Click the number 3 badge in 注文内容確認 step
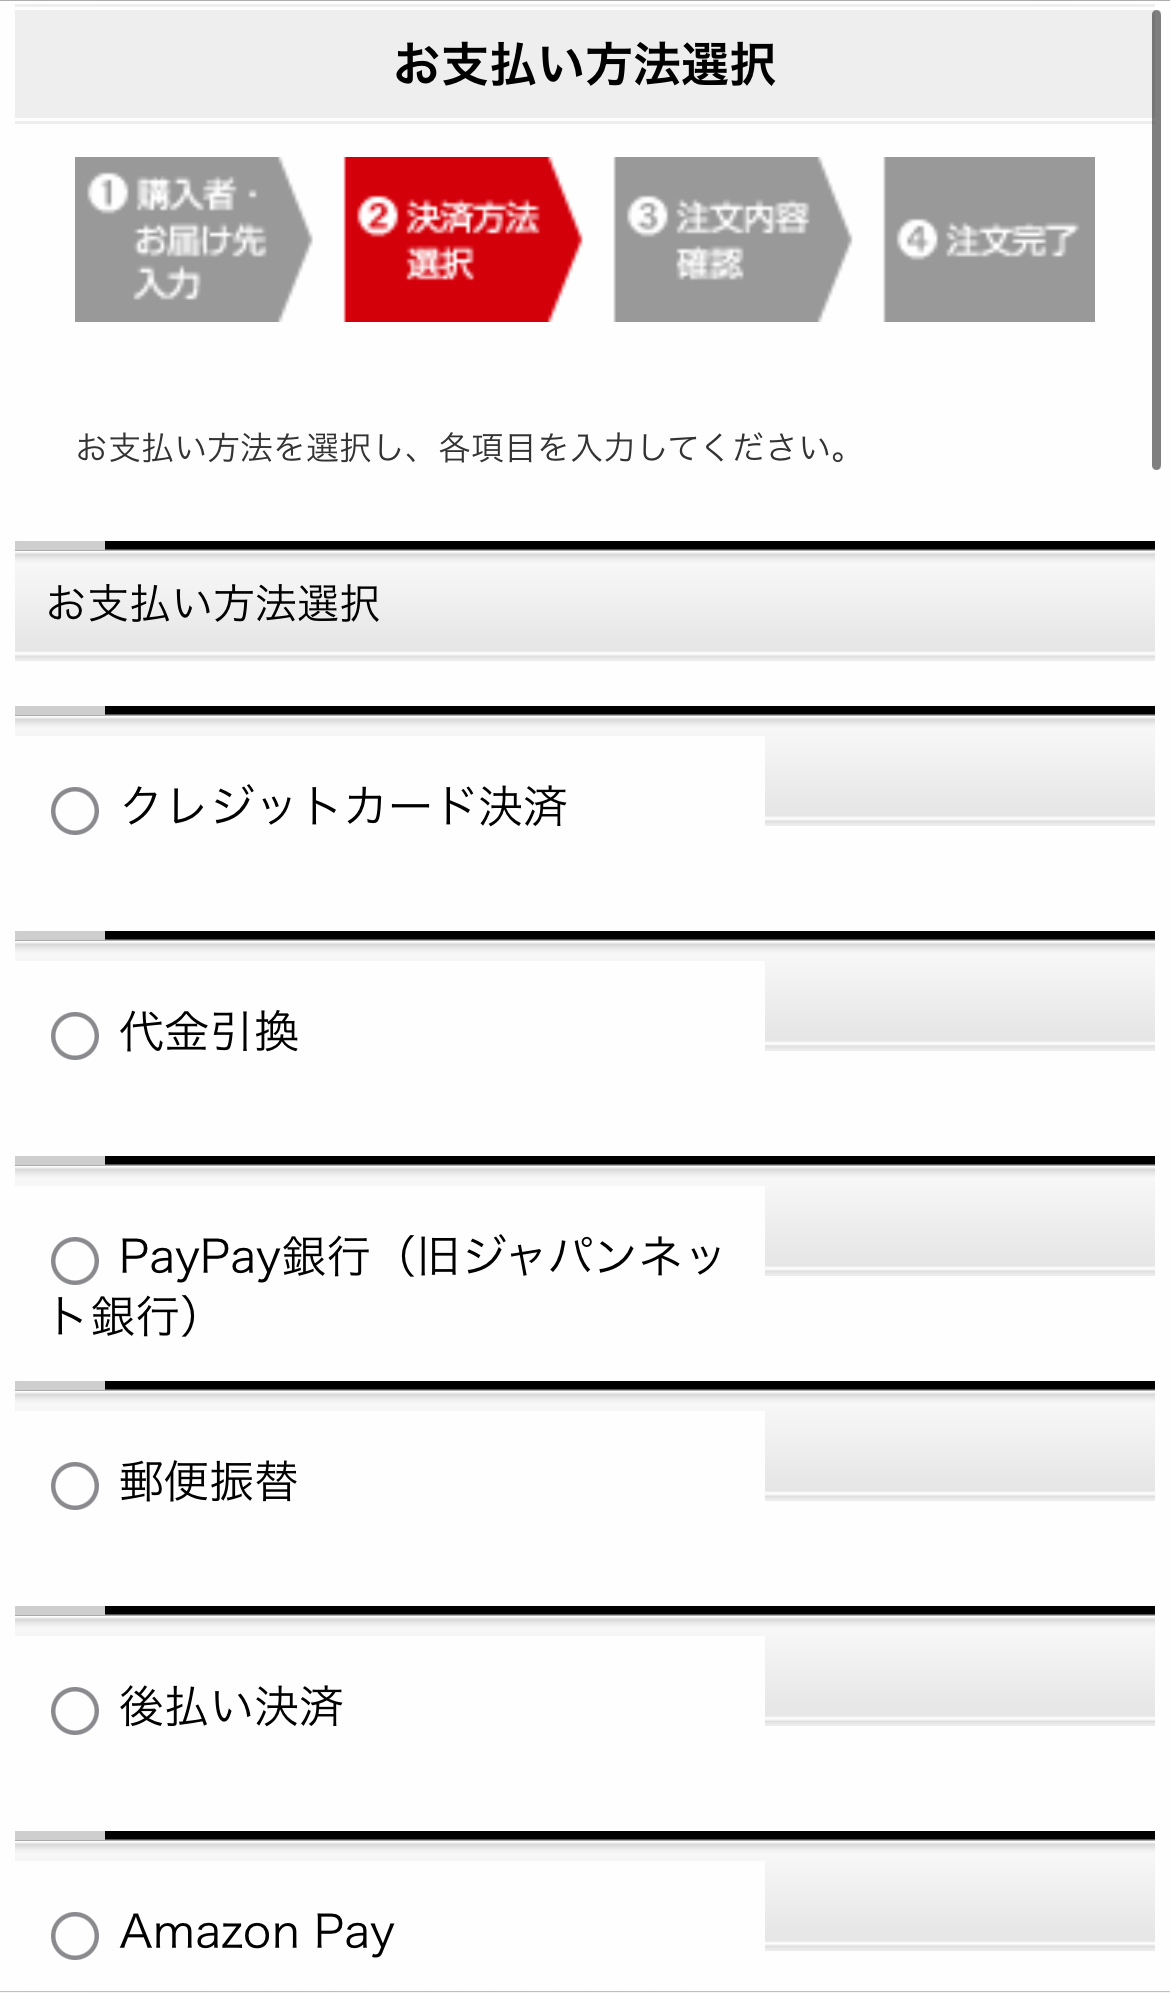The height and width of the screenshot is (1993, 1170). pyautogui.click(x=647, y=216)
